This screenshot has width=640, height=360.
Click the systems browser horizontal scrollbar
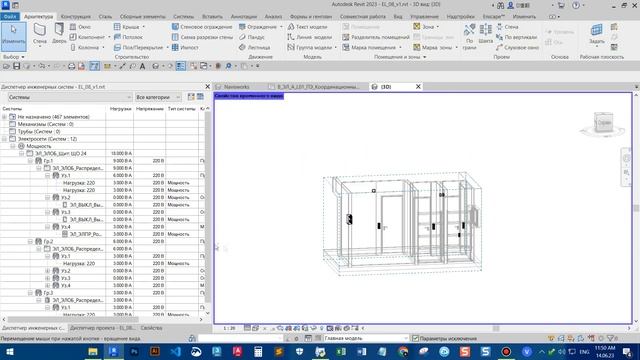tap(73, 320)
